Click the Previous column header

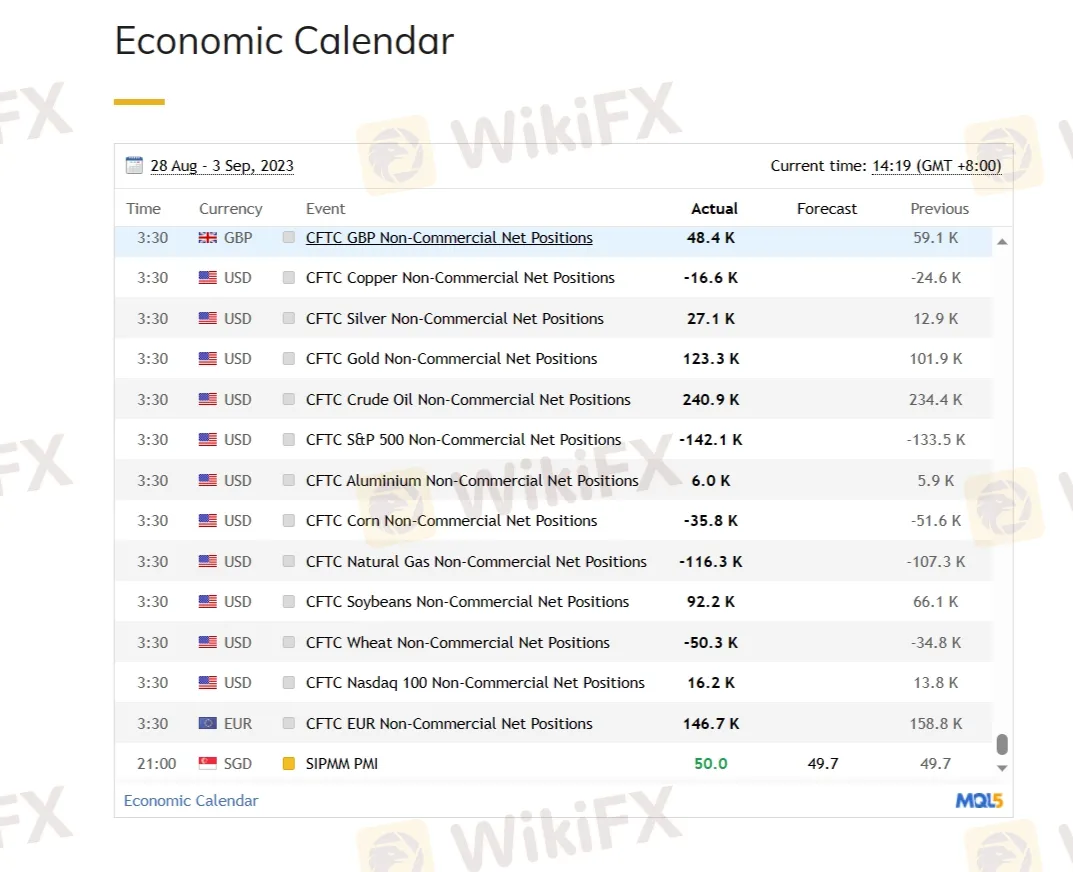[939, 209]
